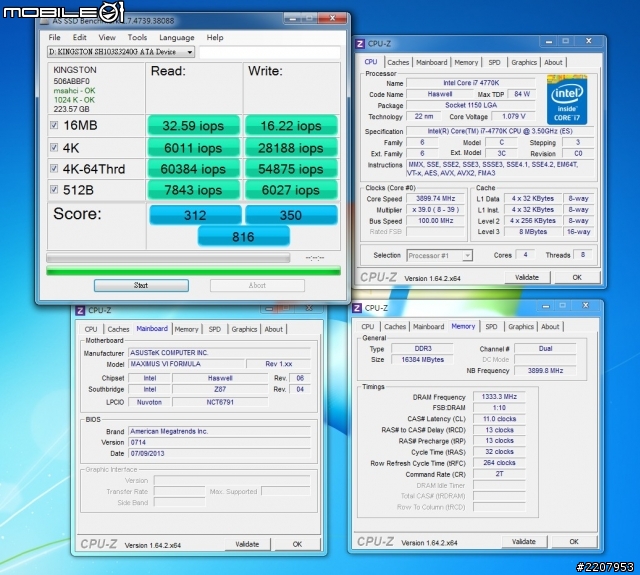640x575 pixels.
Task: Uncheck the 16MB test checkbox
Action: [x=54, y=125]
